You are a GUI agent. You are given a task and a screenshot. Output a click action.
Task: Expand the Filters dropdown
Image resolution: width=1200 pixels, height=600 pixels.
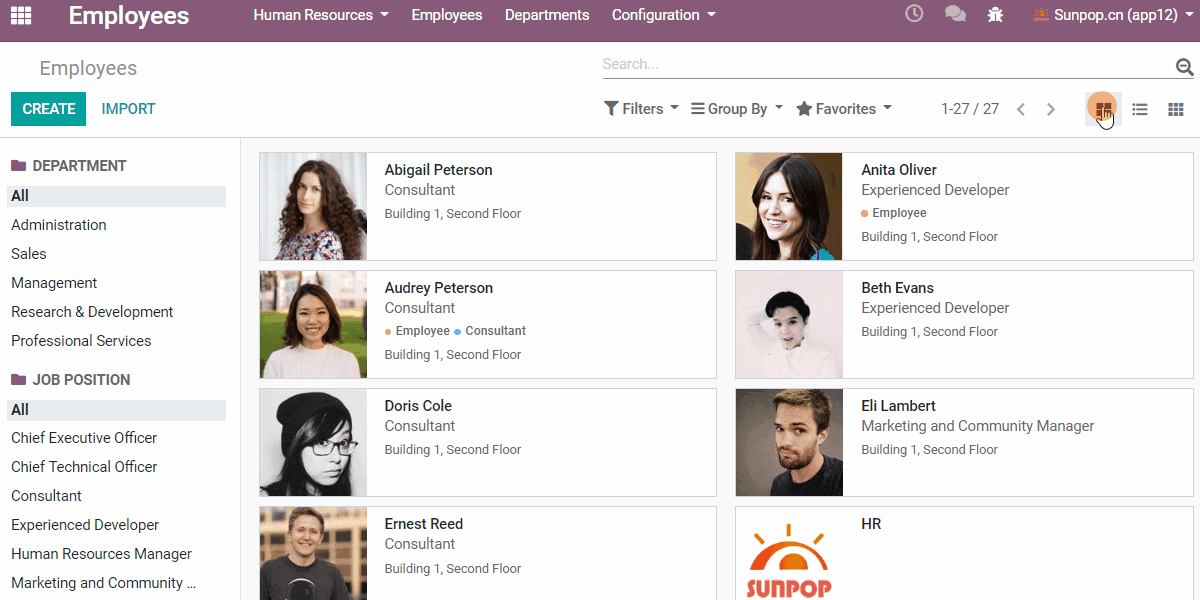pyautogui.click(x=641, y=109)
